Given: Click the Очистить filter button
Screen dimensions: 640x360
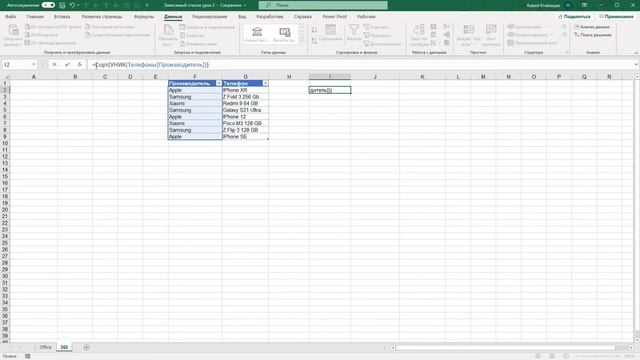Looking at the screenshot, I should click(x=376, y=27).
